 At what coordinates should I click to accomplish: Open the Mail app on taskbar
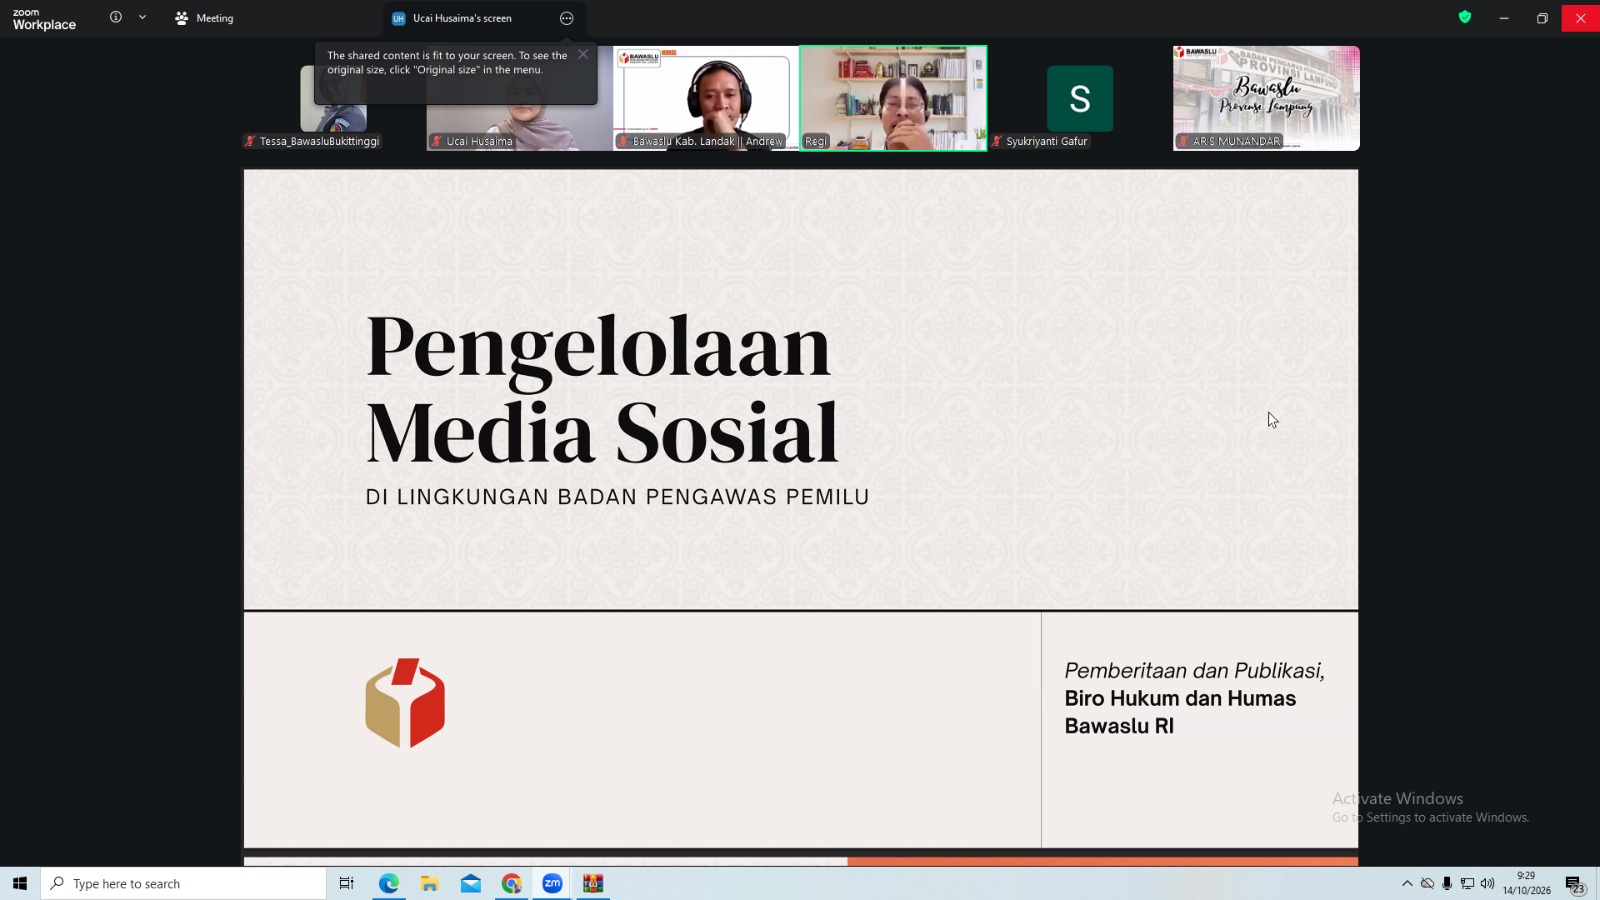coord(471,883)
